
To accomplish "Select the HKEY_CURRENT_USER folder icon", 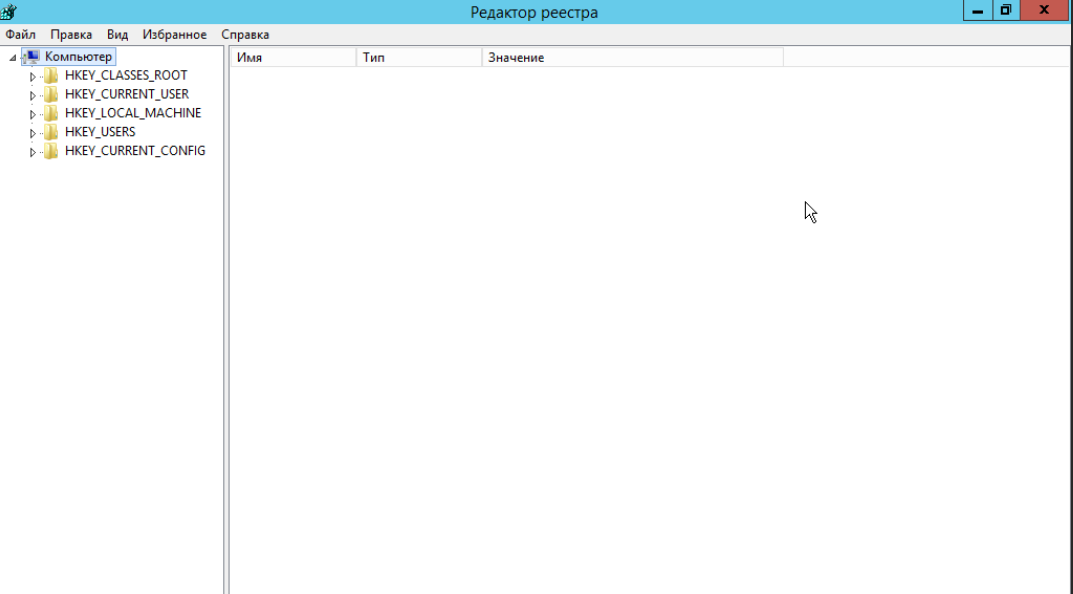I will [x=51, y=94].
